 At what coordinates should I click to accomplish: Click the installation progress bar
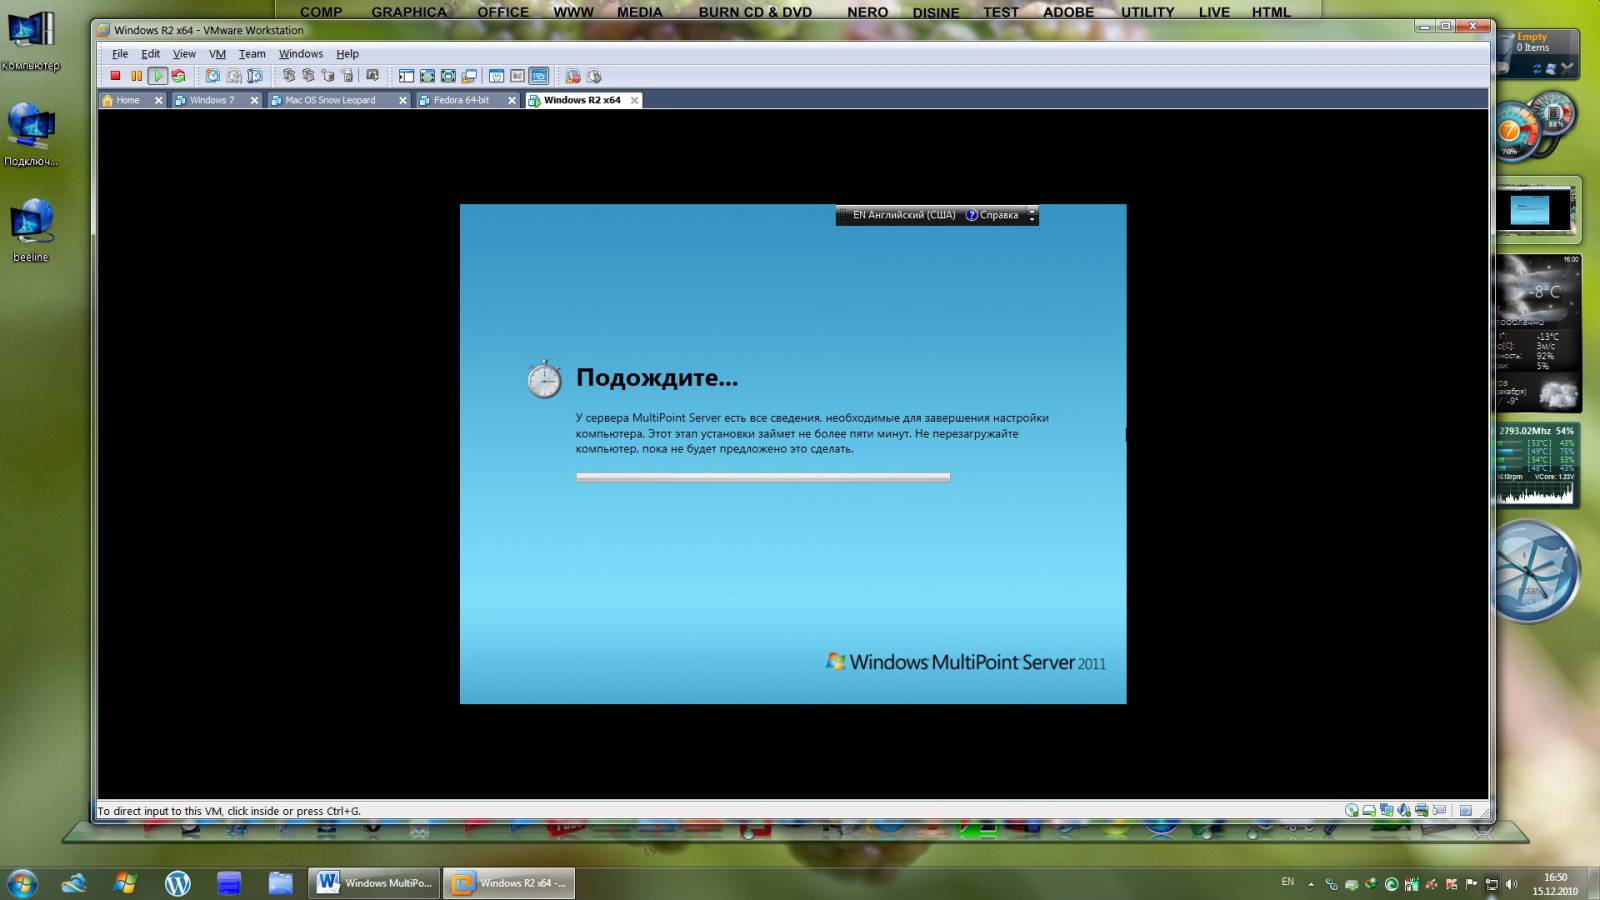point(763,477)
